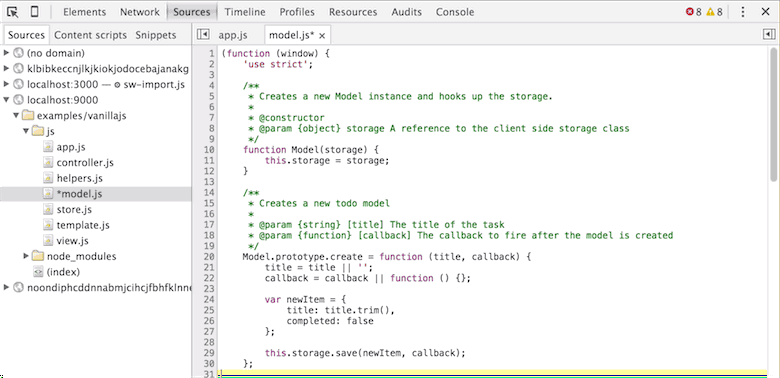Viewport: 780px width, 378px height.
Task: Toggle device mode phone icon
Action: coord(34,12)
